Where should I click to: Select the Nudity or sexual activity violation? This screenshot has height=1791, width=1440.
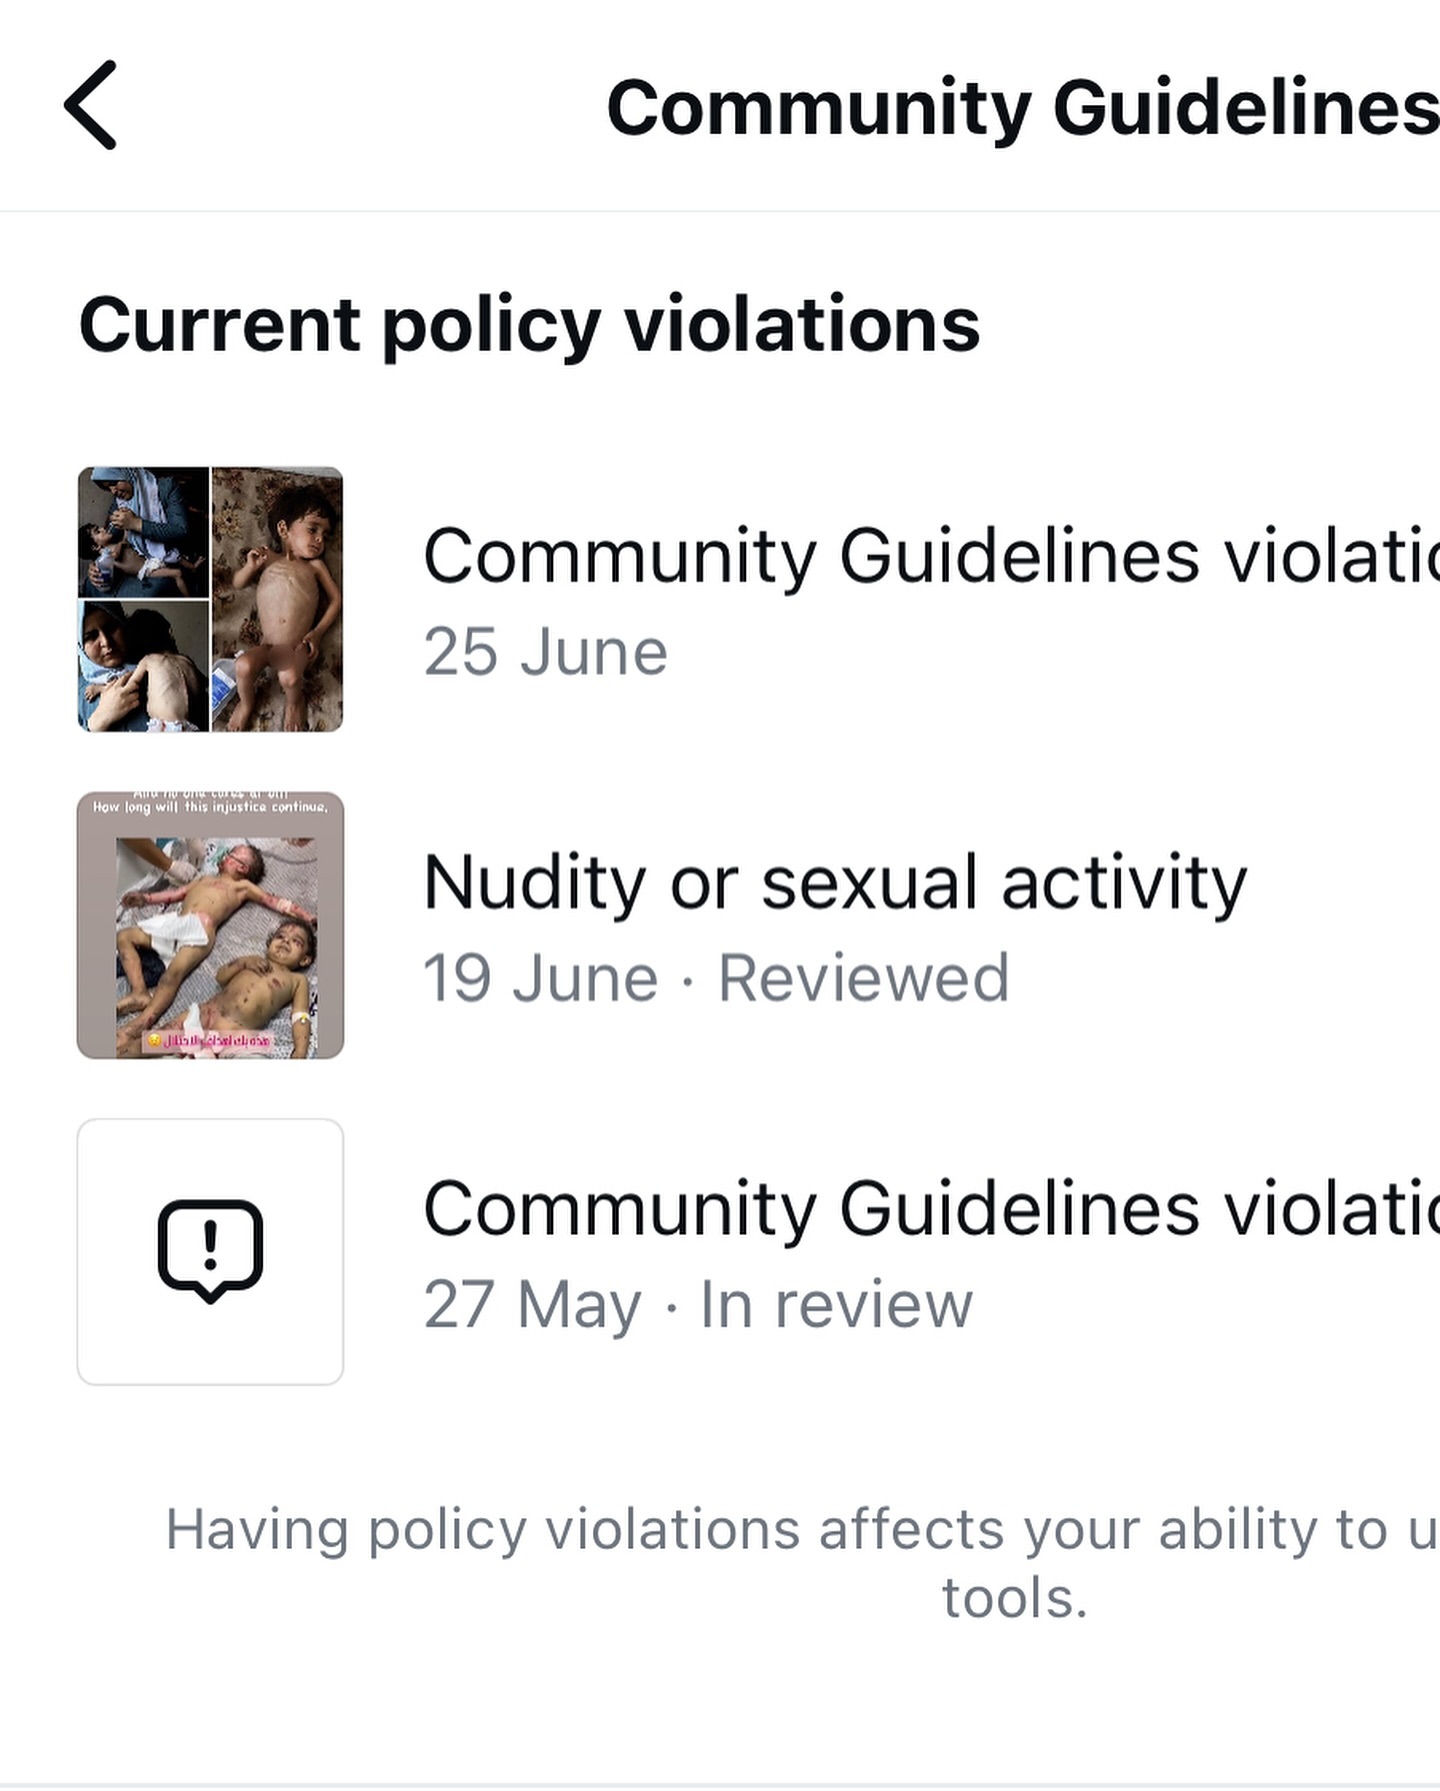[835, 883]
